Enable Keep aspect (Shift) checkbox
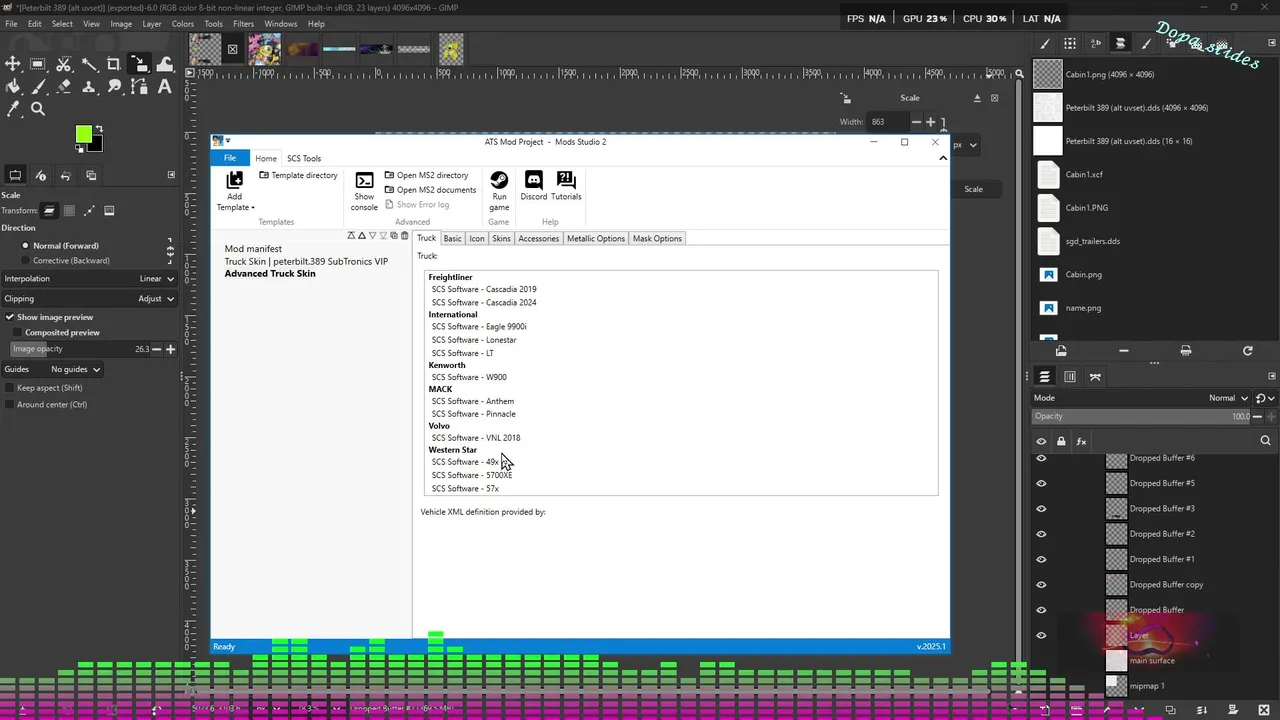Viewport: 1280px width, 720px height. [x=10, y=388]
